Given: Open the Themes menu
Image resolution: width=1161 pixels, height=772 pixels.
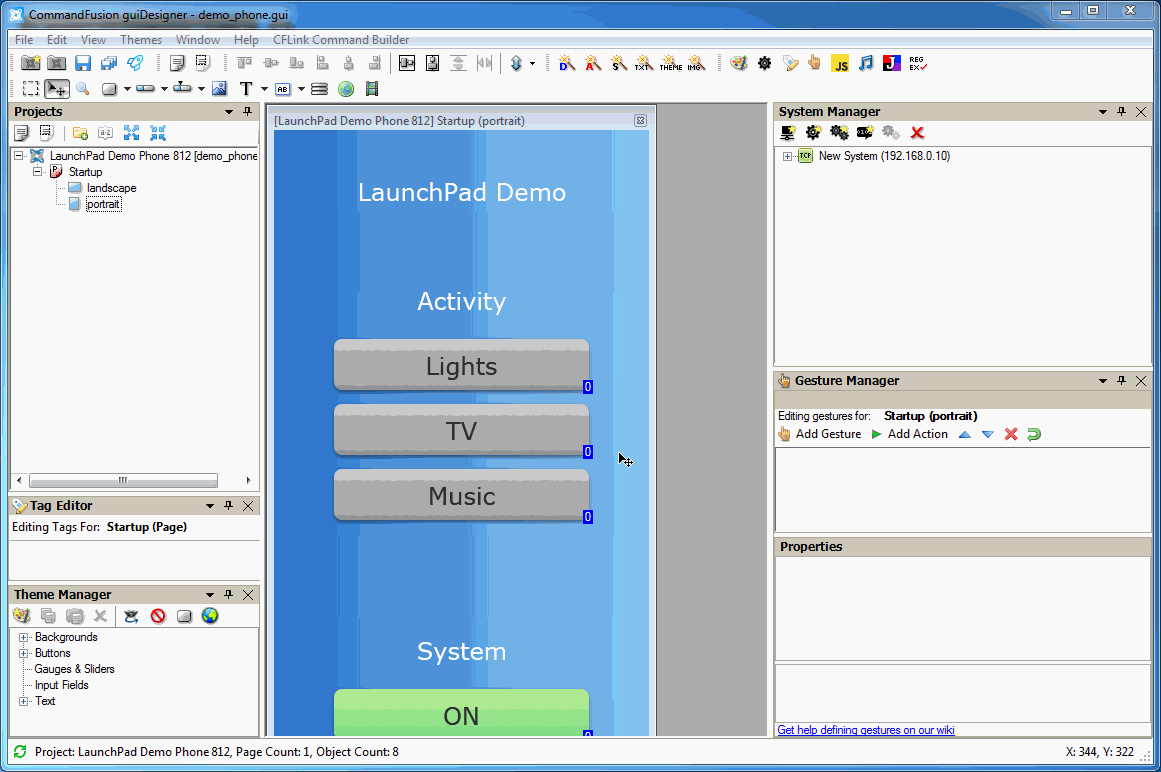Looking at the screenshot, I should [x=140, y=40].
